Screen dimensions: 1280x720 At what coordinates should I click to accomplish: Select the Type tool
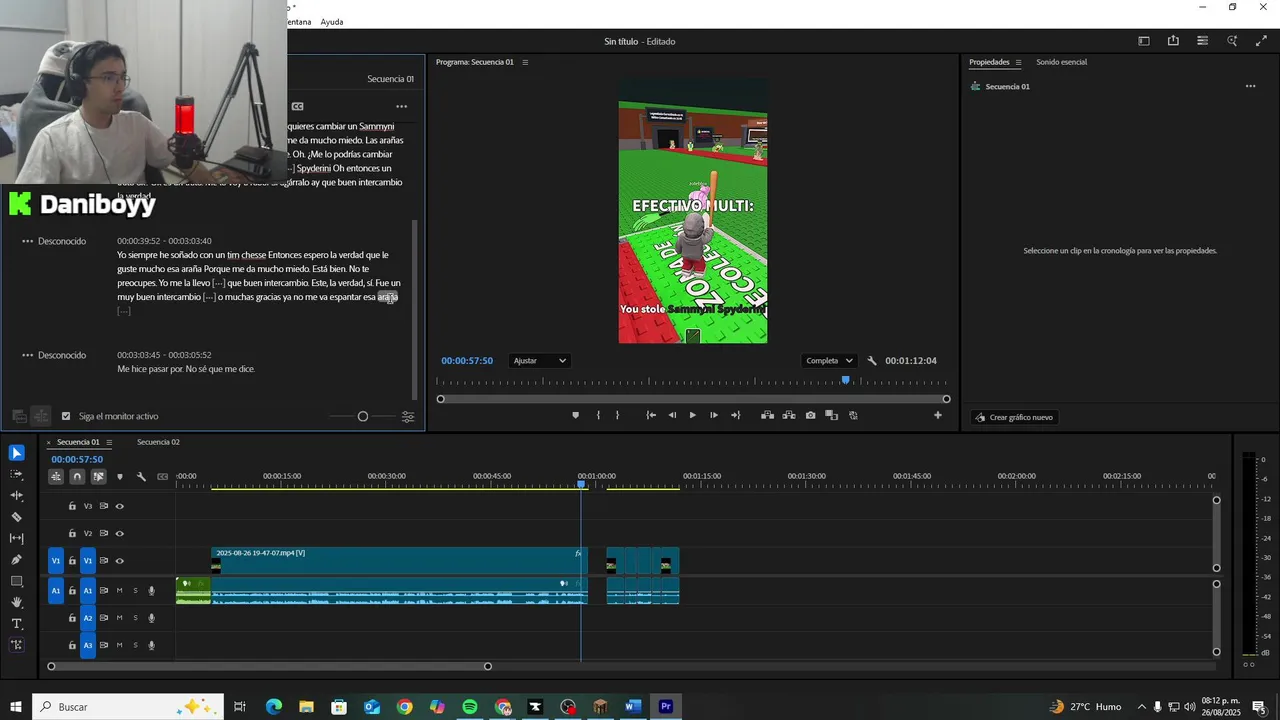click(x=16, y=624)
